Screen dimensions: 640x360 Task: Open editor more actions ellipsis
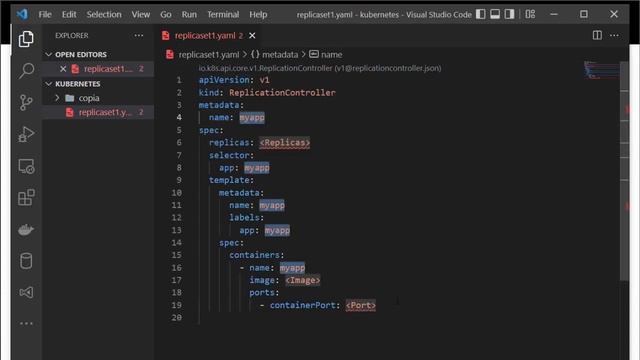point(614,36)
